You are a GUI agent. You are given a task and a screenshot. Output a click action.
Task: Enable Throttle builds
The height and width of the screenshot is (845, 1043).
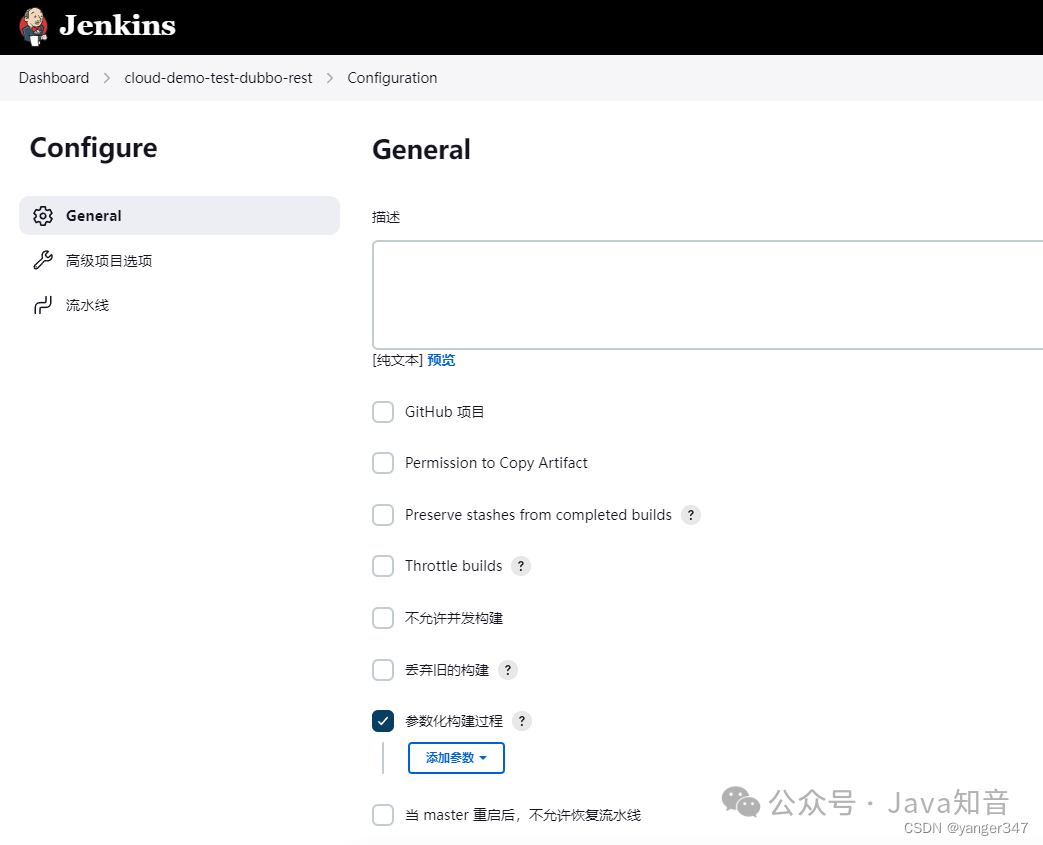point(383,565)
